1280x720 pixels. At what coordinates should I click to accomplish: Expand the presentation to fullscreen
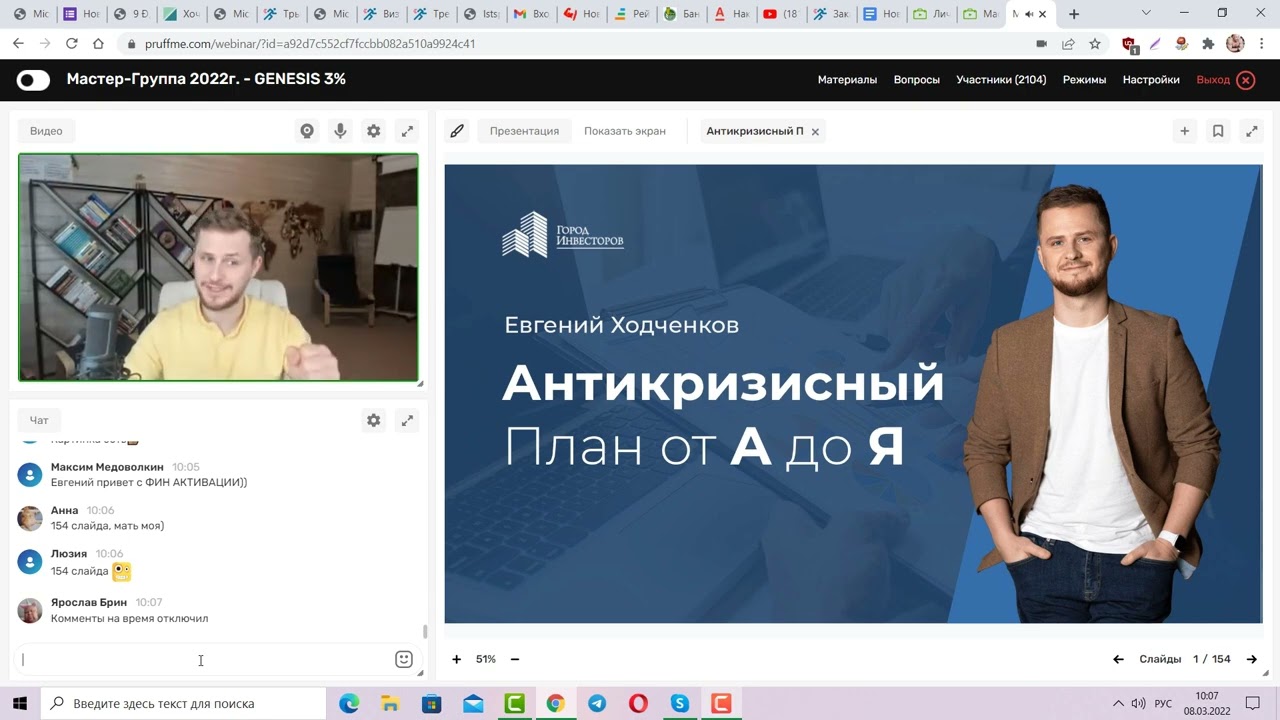pos(1252,130)
